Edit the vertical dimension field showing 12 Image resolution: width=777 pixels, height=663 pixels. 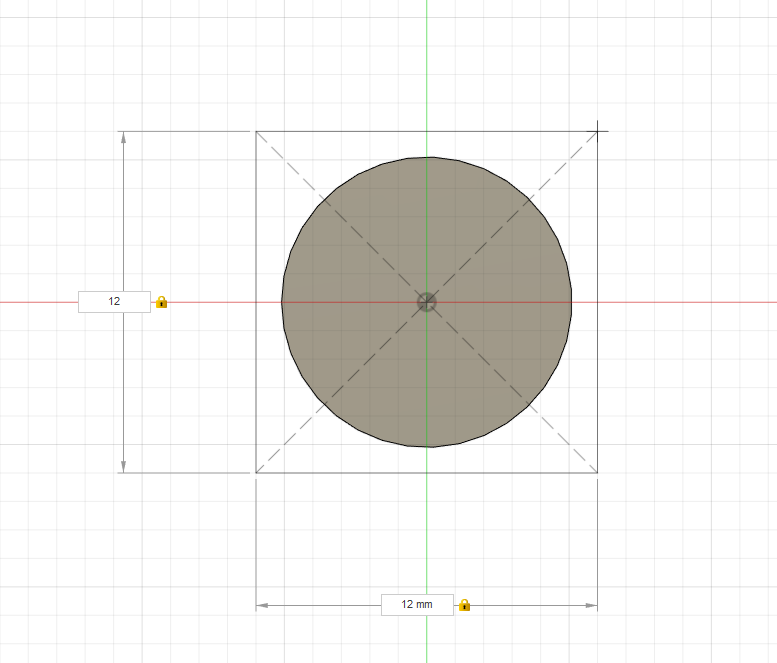click(114, 302)
